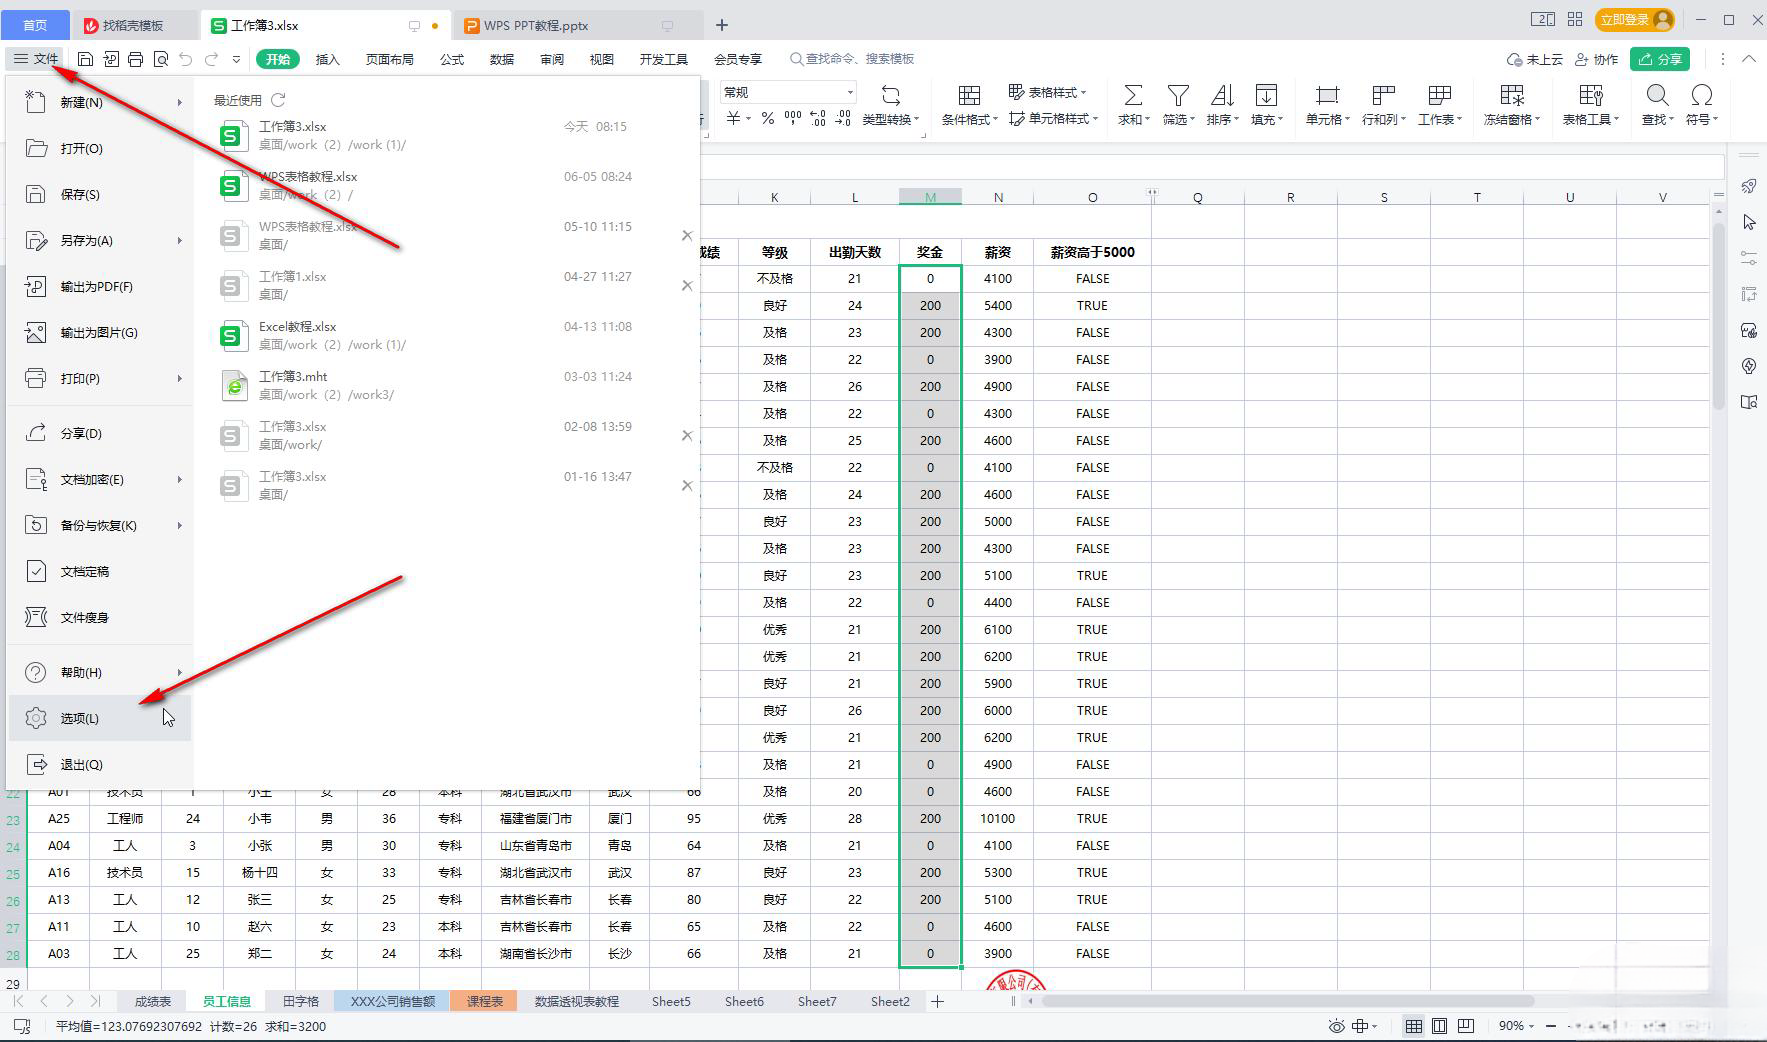Click the zoom out minus on zoom slider
This screenshot has height=1042, width=1767.
coord(1551,1026)
